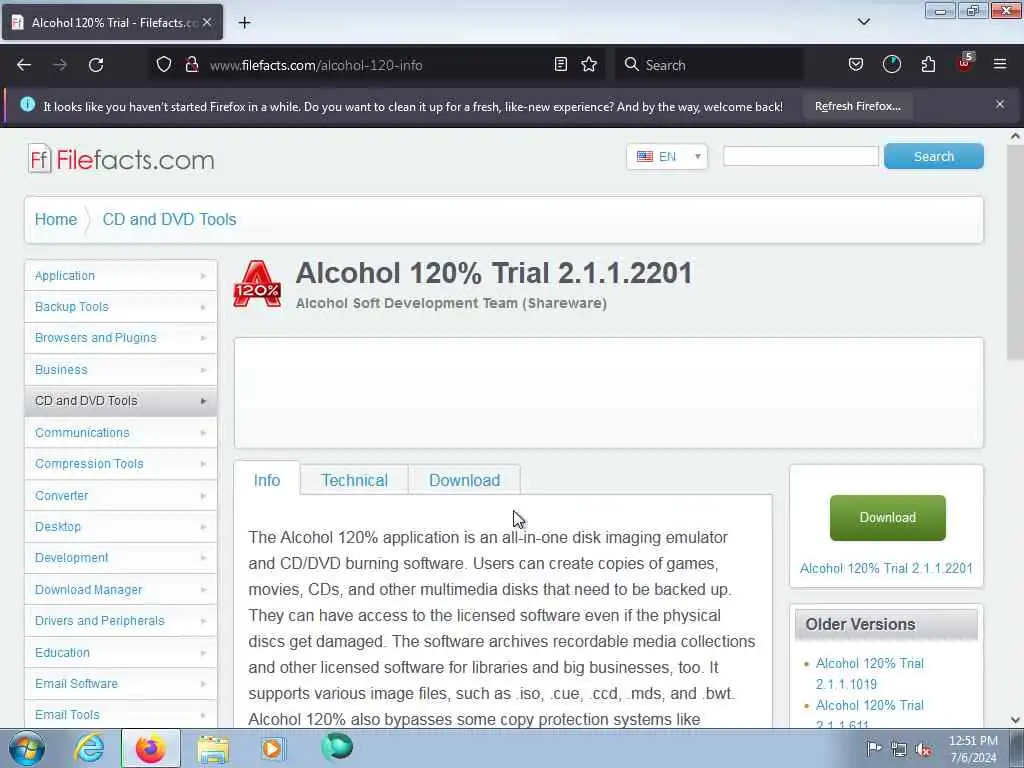Click the blue Search button
Screen dimensions: 1024x768
click(933, 157)
